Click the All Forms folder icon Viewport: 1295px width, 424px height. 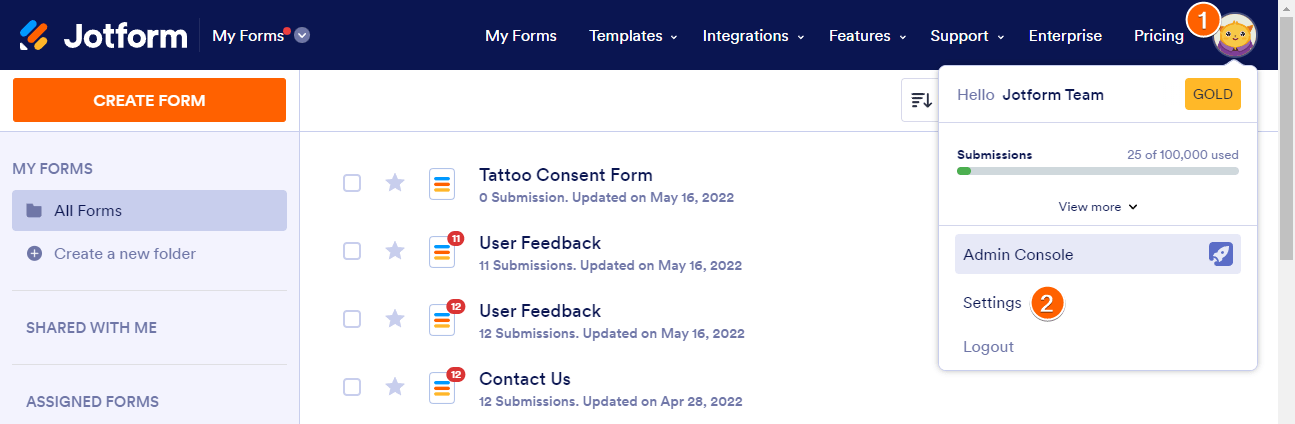click(x=34, y=211)
